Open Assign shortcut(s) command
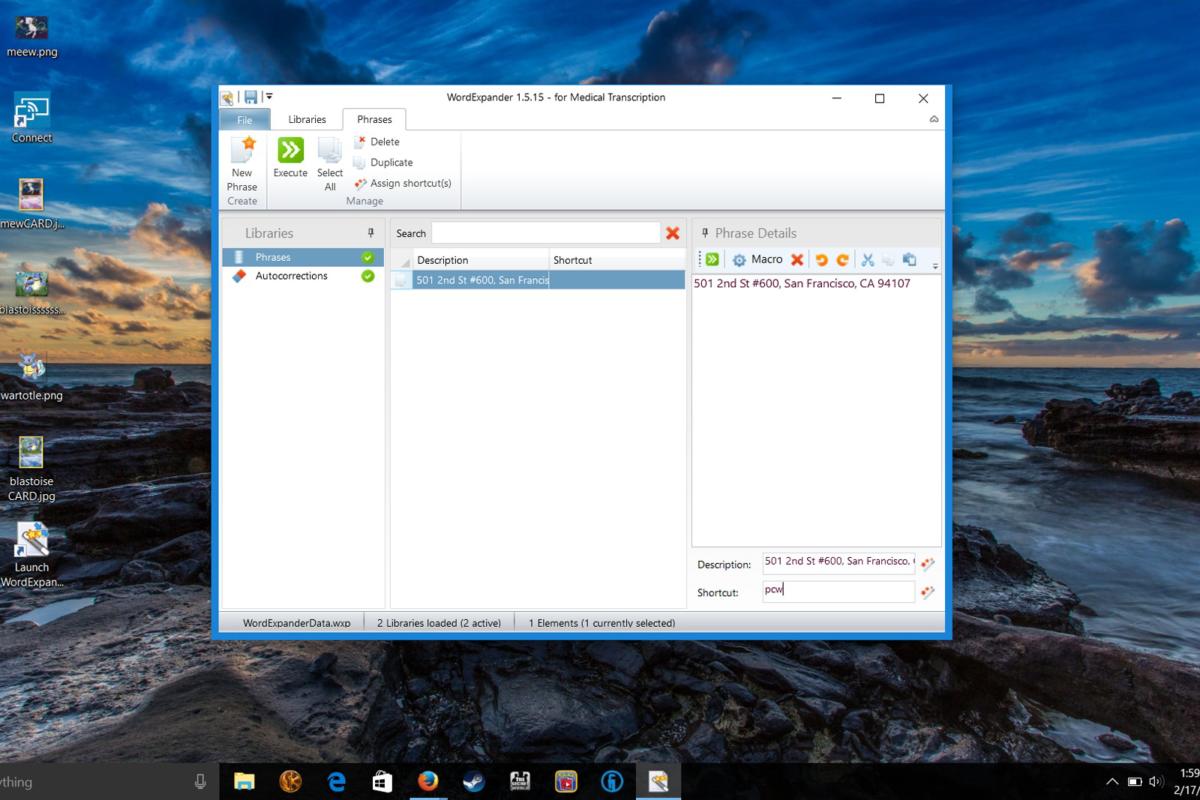The width and height of the screenshot is (1200, 800). coord(403,183)
